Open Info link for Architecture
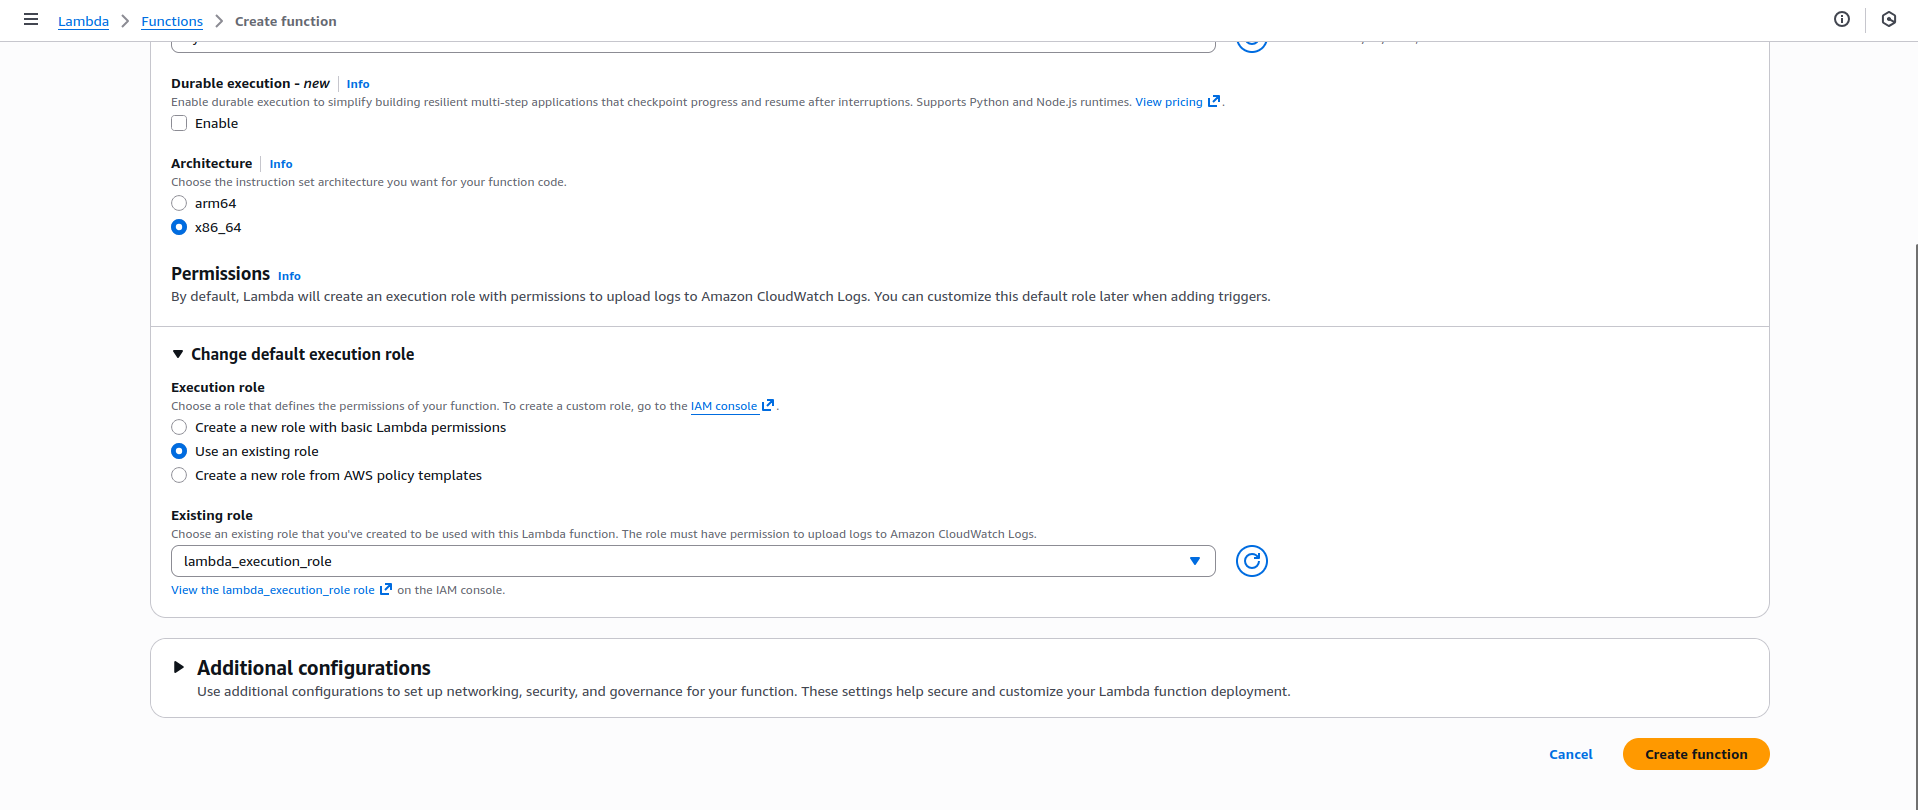The image size is (1918, 810). click(x=281, y=164)
